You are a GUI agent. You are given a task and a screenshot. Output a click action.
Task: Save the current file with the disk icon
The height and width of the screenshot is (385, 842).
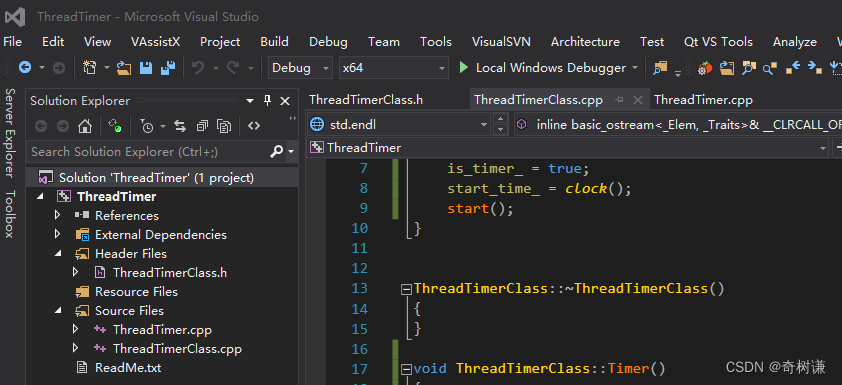(x=146, y=68)
